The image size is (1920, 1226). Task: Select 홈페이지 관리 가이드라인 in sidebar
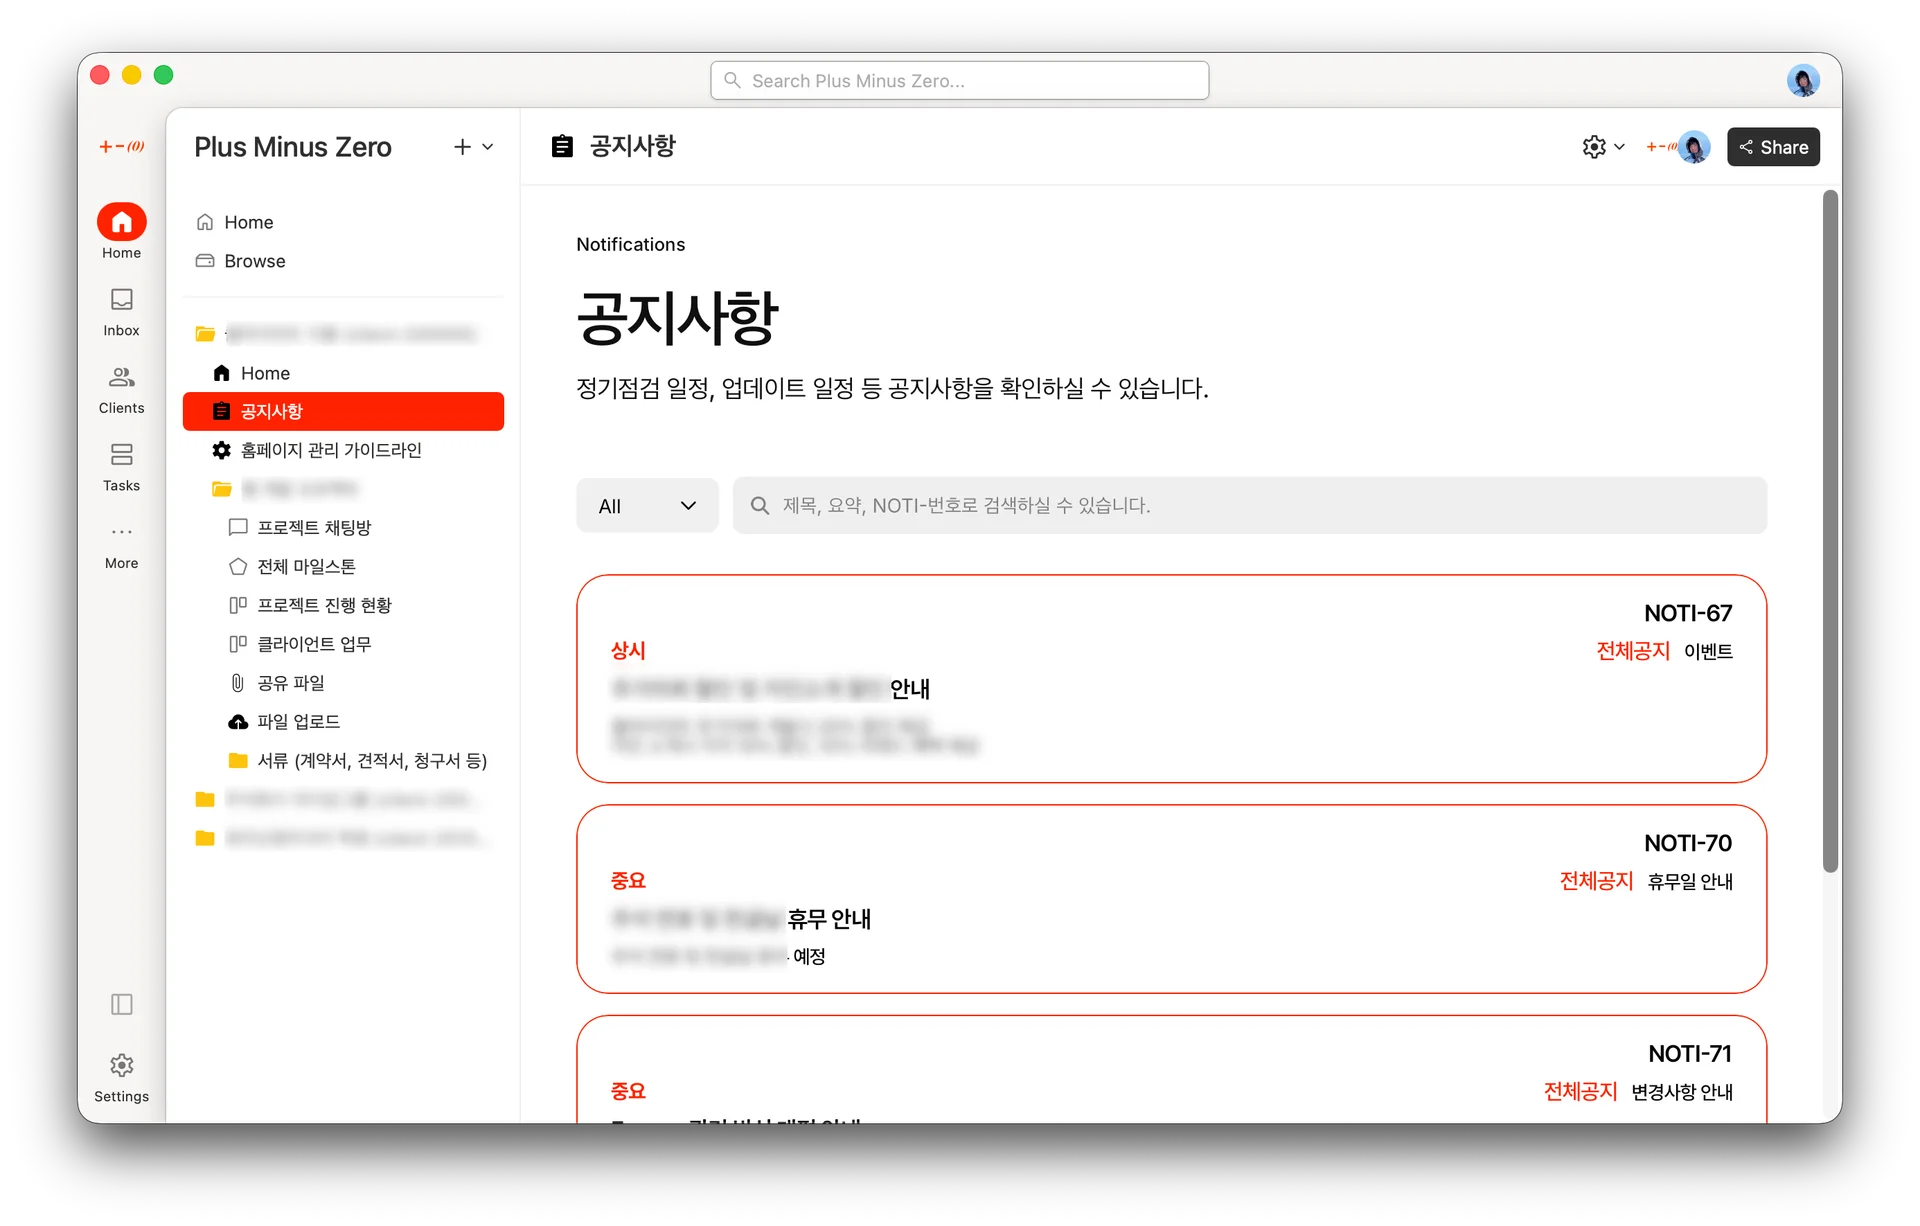[330, 450]
